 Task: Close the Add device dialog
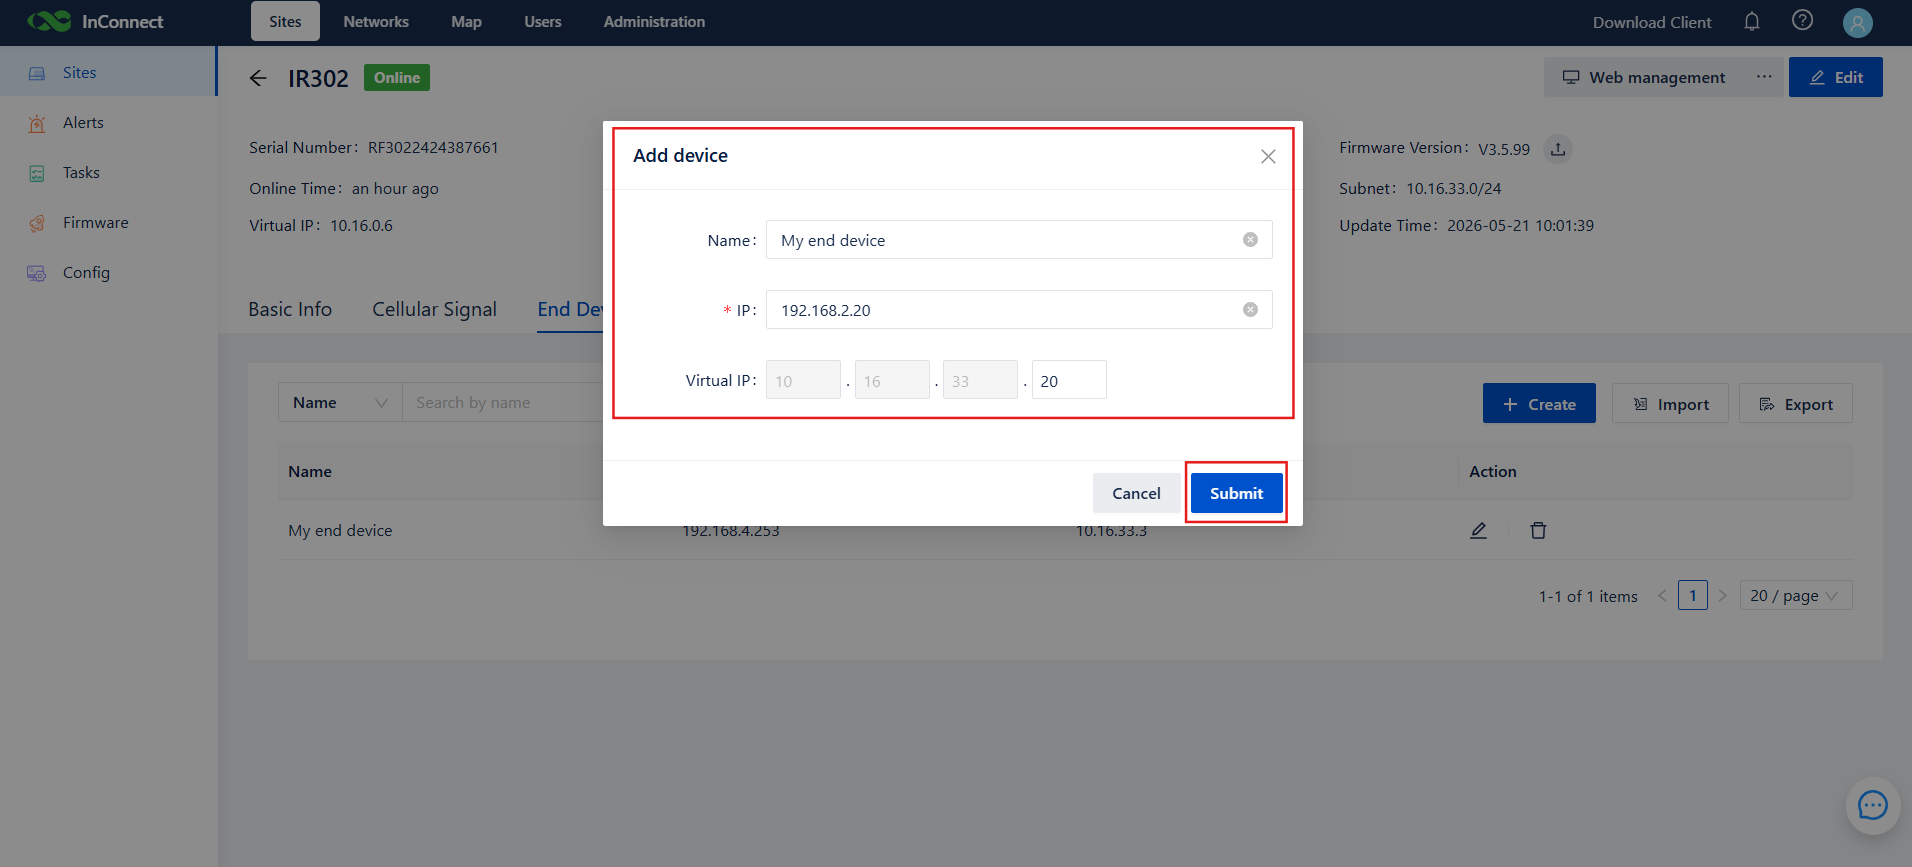(1268, 156)
